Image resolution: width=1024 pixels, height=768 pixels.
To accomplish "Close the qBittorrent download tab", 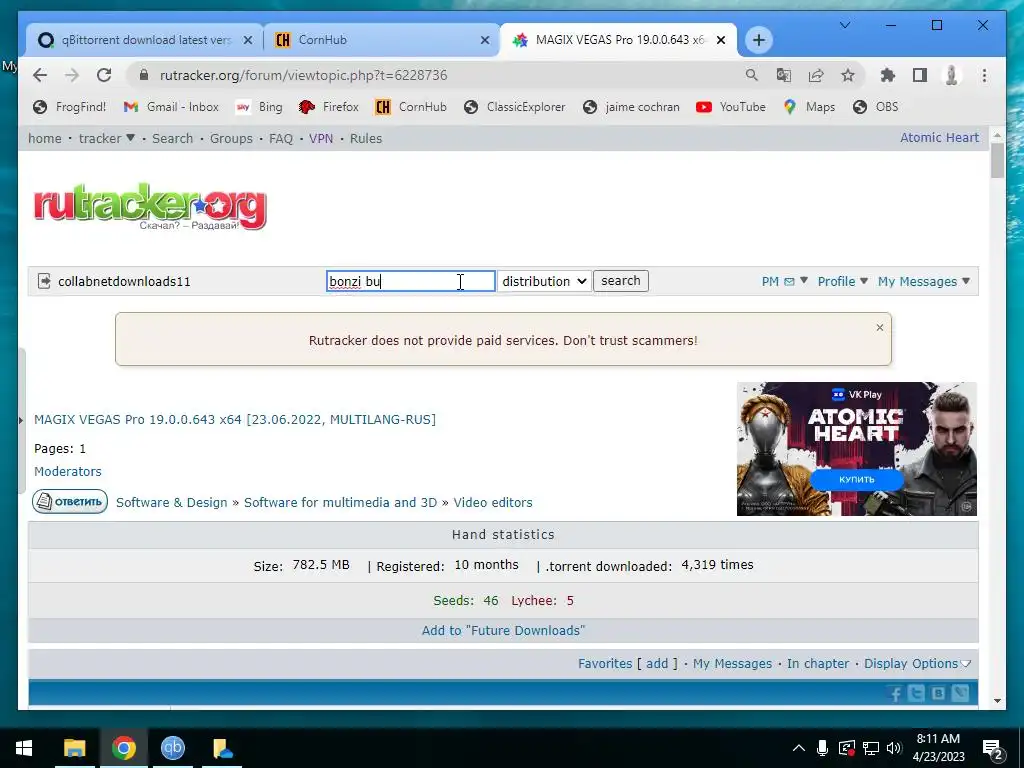I will (x=248, y=40).
